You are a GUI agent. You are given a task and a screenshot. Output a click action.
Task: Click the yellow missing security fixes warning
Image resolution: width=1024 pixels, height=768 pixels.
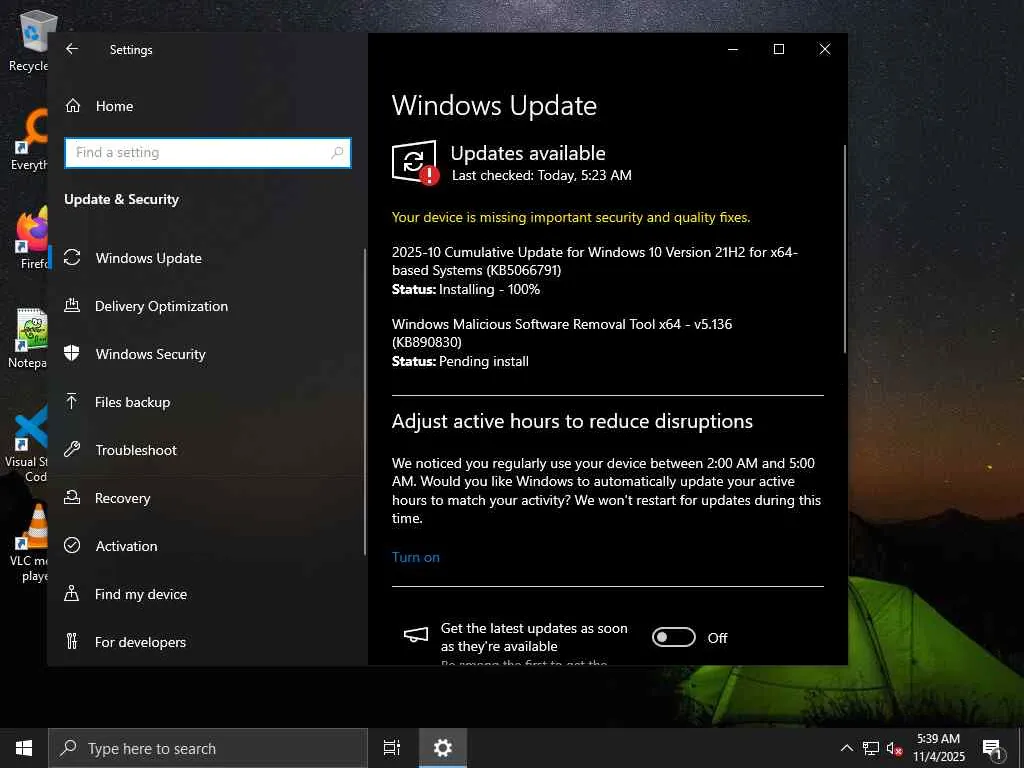[x=571, y=217]
